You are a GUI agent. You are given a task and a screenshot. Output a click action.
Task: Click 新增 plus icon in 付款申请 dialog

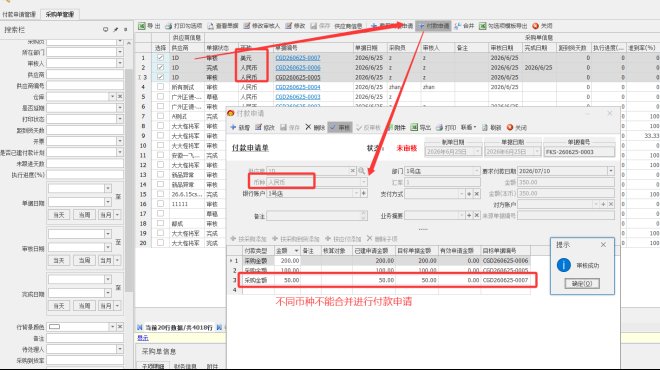(x=233, y=127)
